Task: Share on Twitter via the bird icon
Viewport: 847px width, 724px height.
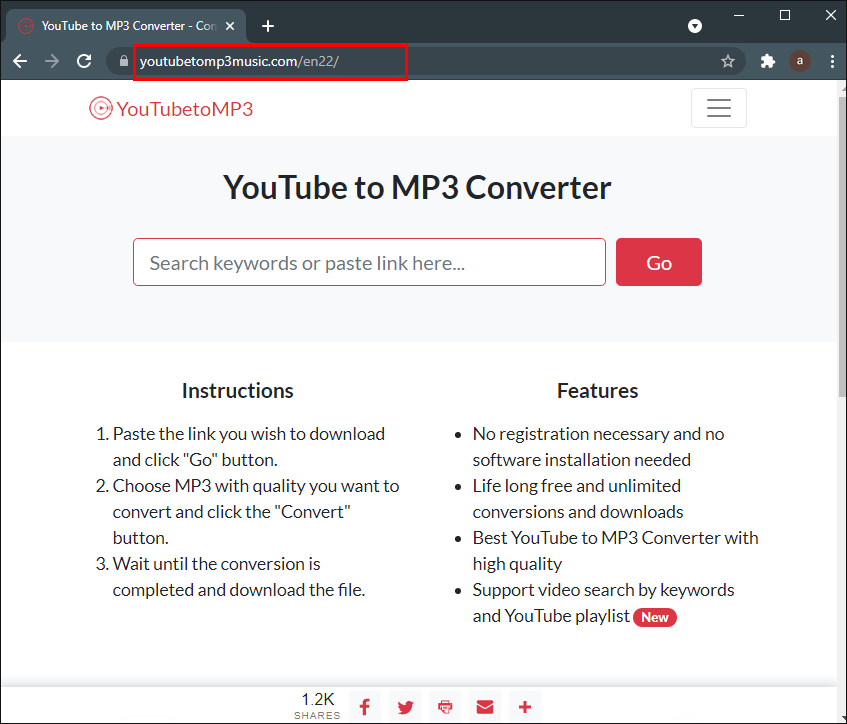Action: pos(405,706)
